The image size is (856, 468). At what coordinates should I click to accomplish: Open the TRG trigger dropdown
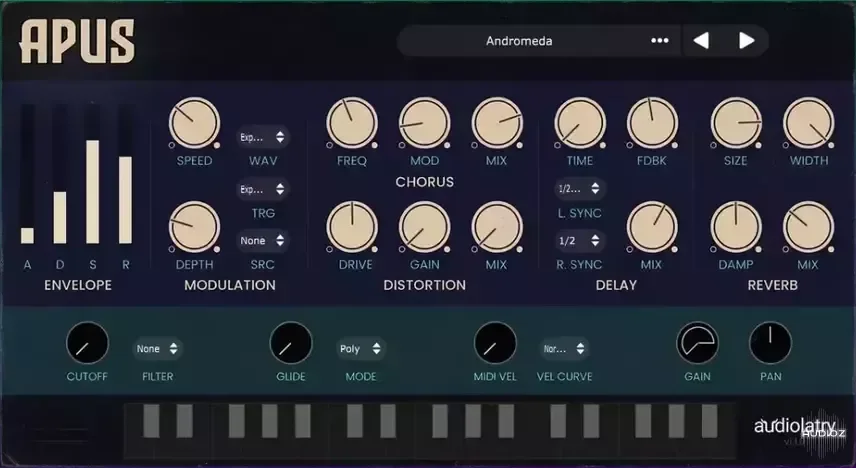point(263,189)
